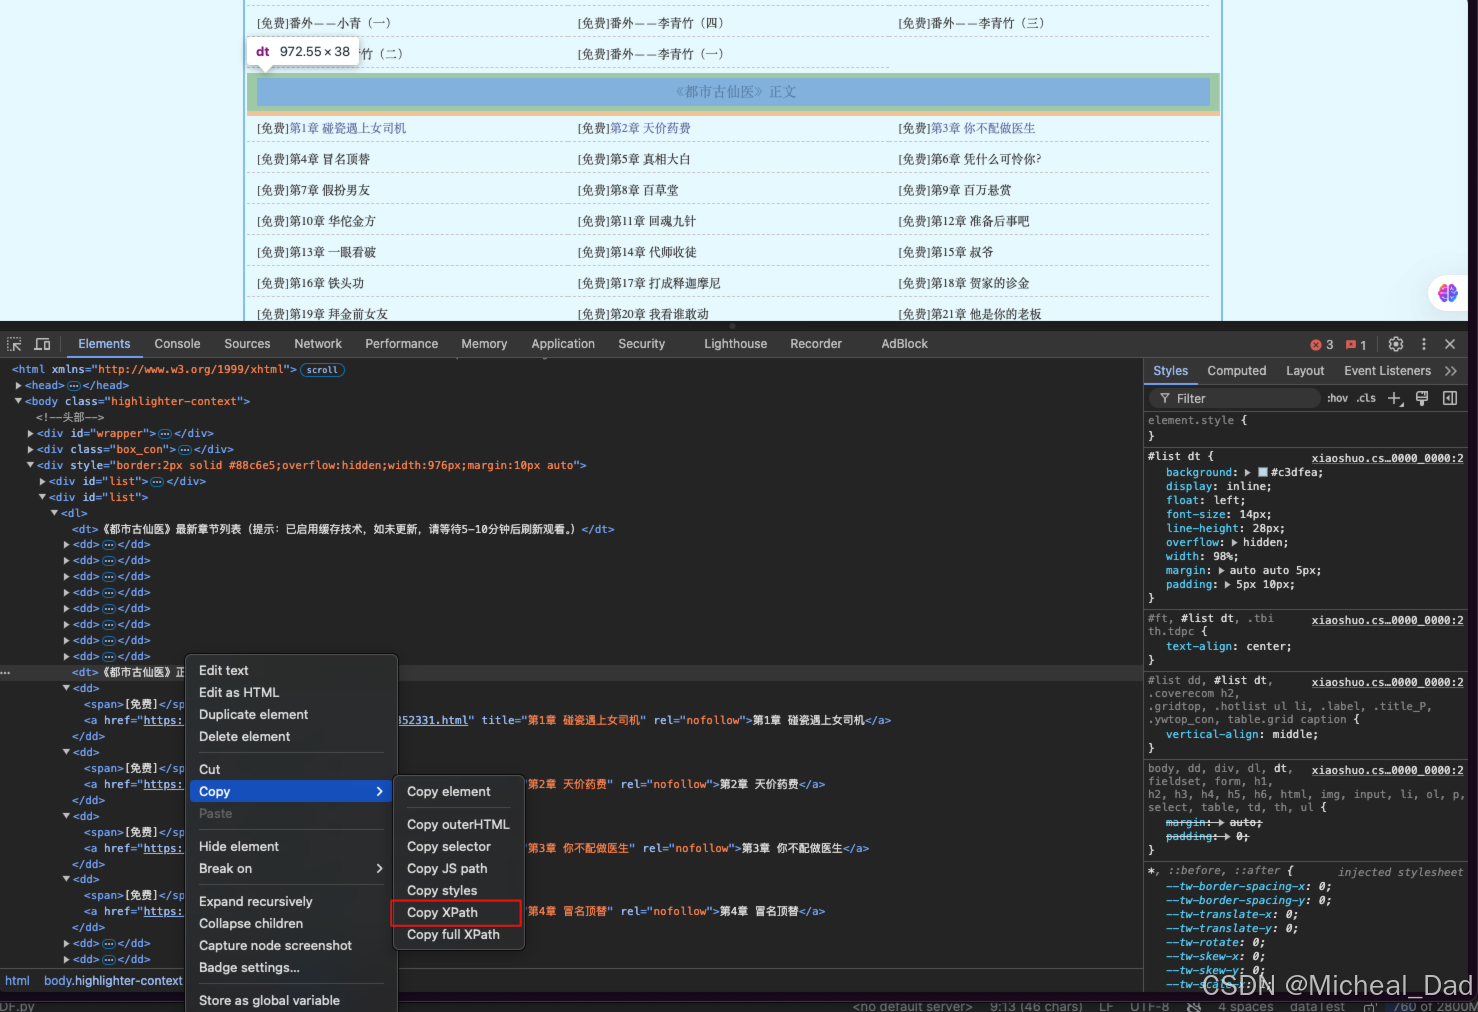Click body.highlighter-context breadcrumb
Image resolution: width=1478 pixels, height=1012 pixels.
[113, 981]
